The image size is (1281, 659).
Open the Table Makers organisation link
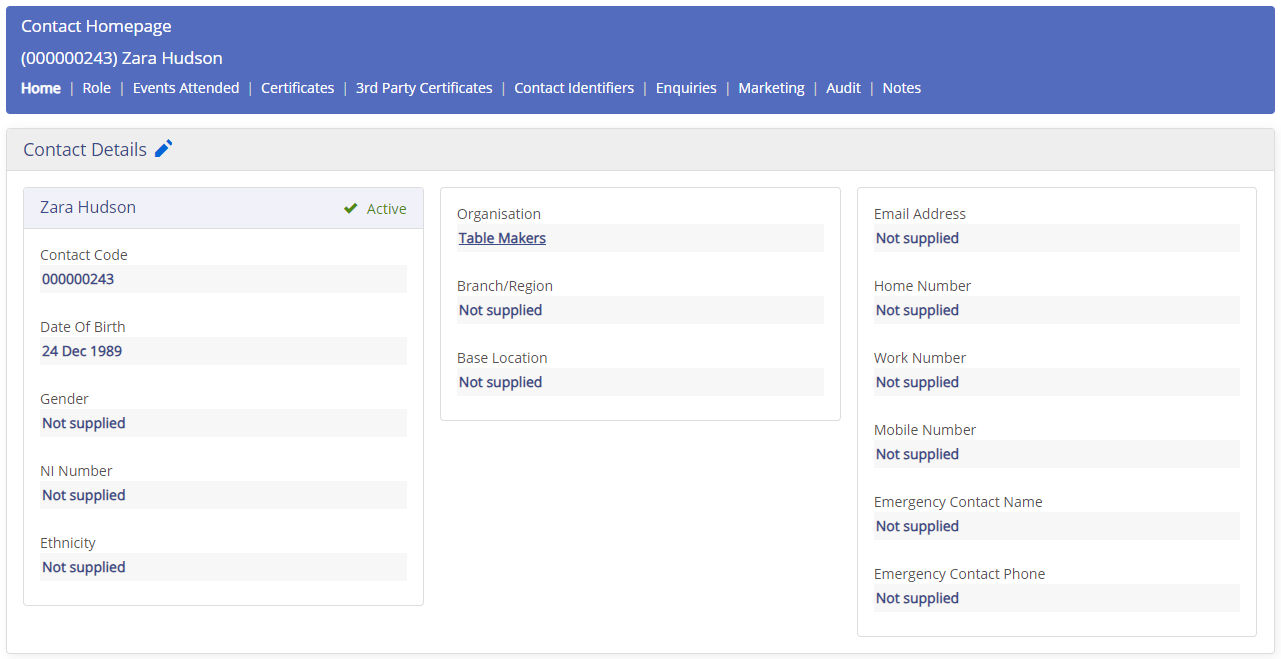(x=501, y=237)
